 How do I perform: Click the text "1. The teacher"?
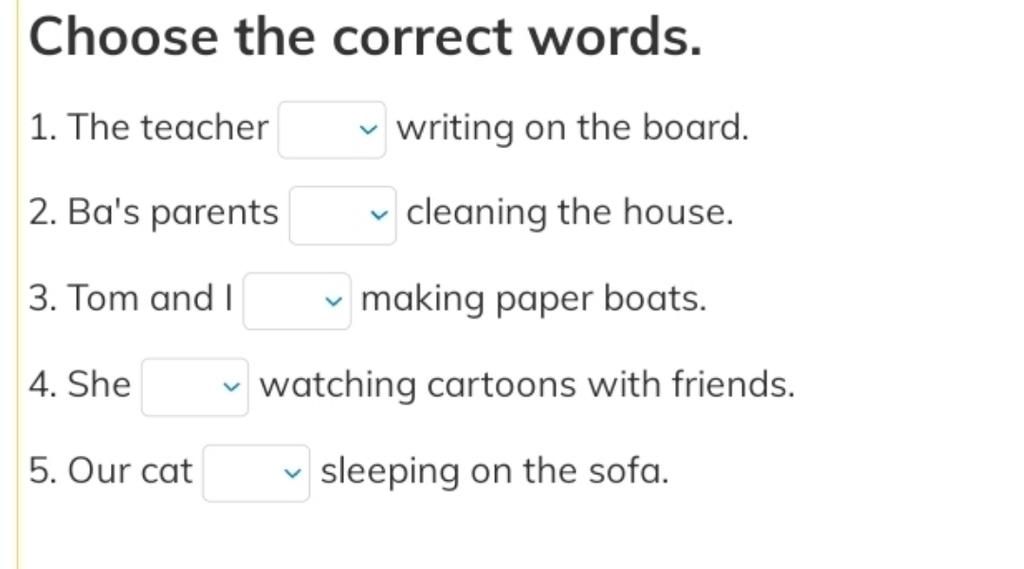tap(148, 127)
